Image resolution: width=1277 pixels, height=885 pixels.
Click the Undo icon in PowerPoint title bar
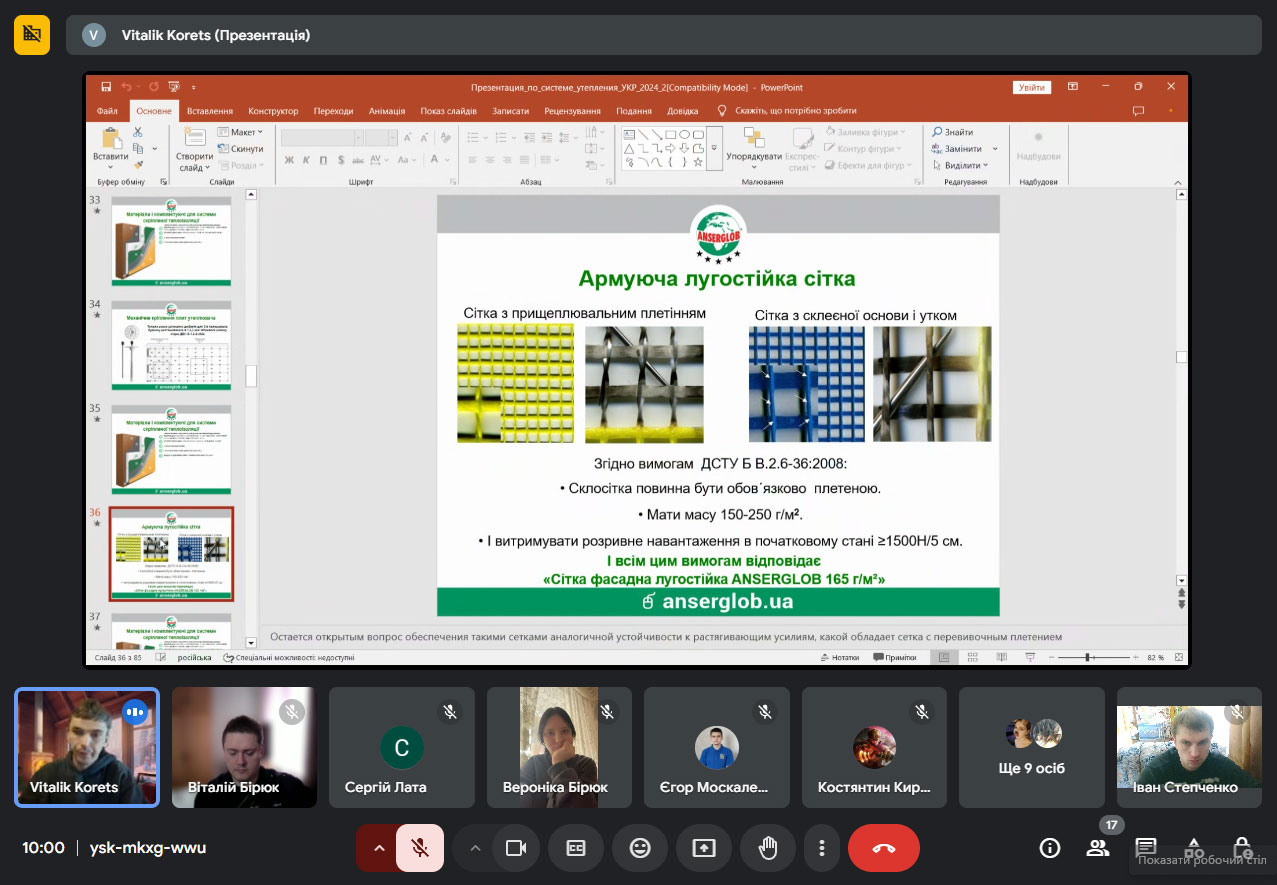tap(127, 87)
